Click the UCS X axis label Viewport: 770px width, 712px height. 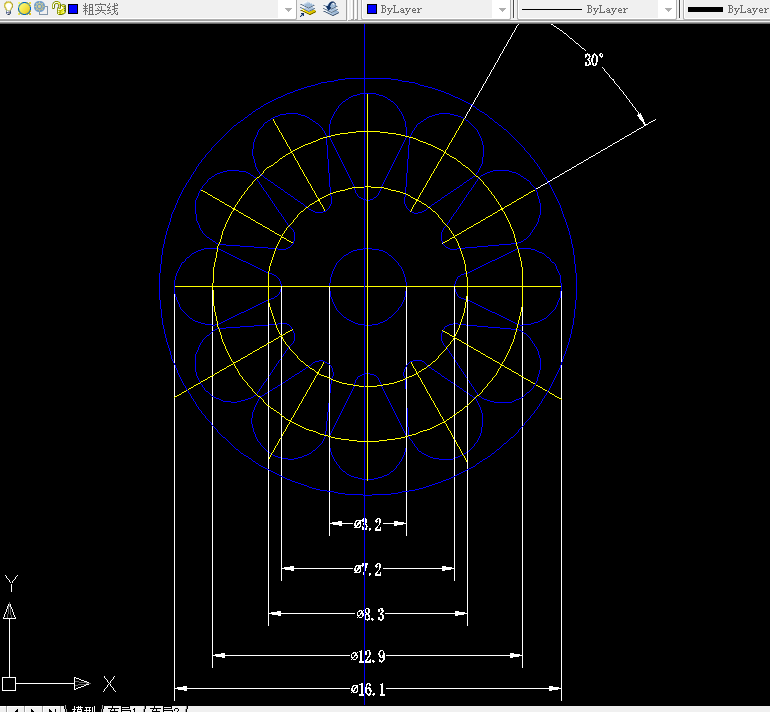[110, 684]
